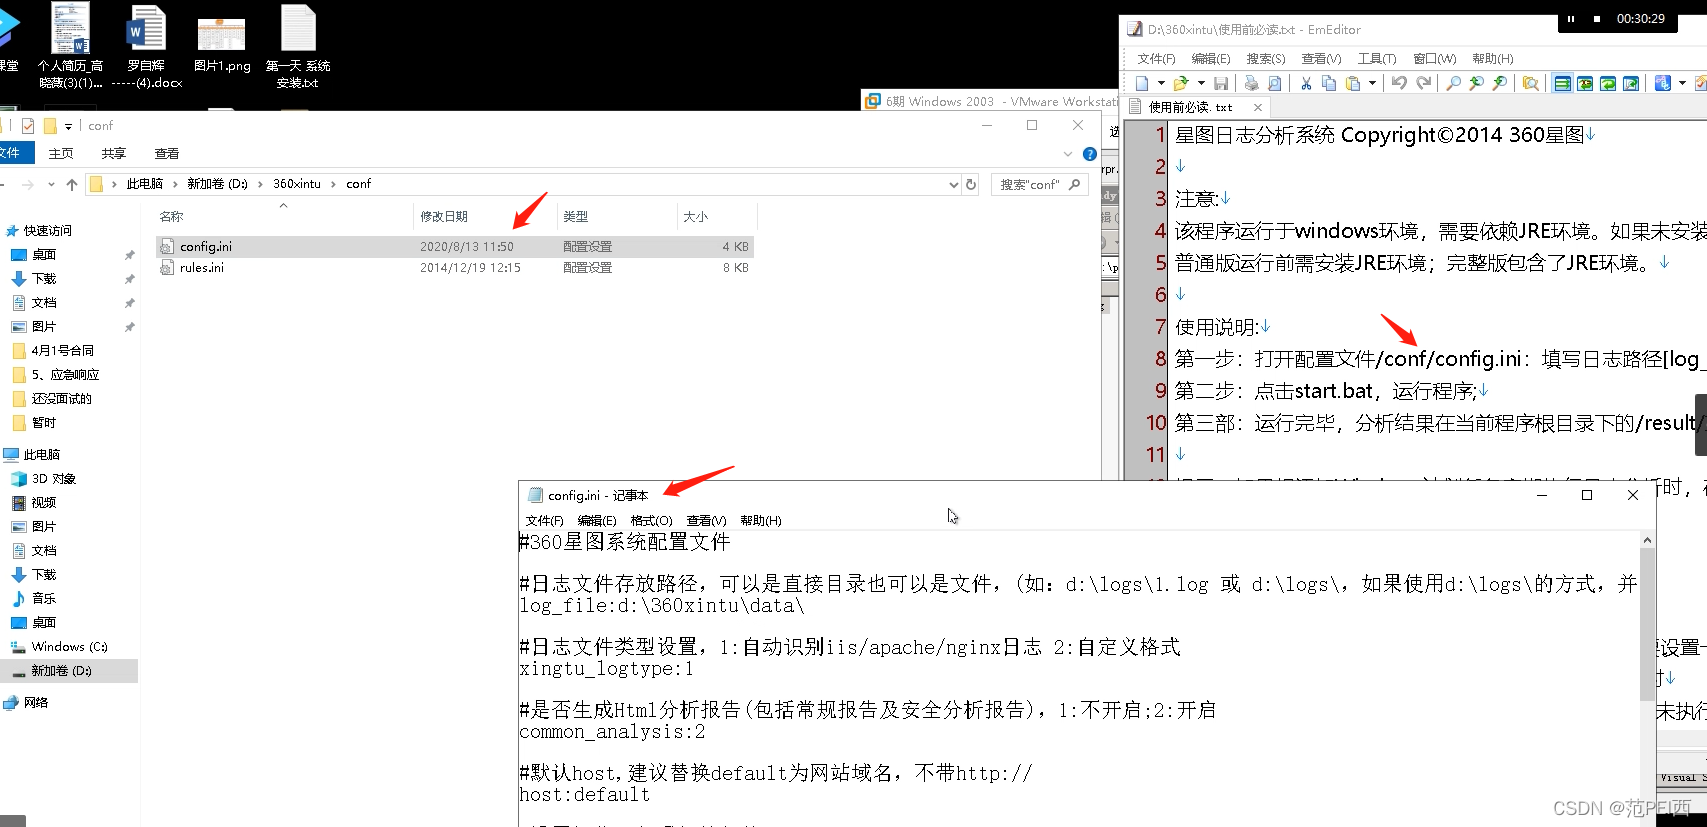Click the New Folder icon in Explorer title bar

(50, 126)
